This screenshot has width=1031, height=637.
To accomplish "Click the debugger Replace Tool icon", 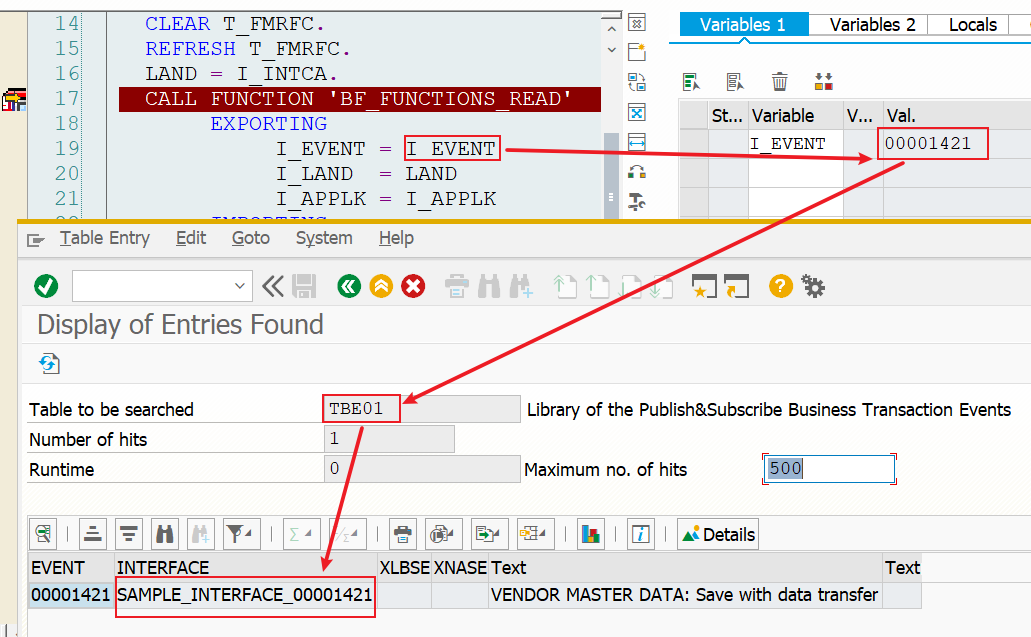I will [x=636, y=82].
